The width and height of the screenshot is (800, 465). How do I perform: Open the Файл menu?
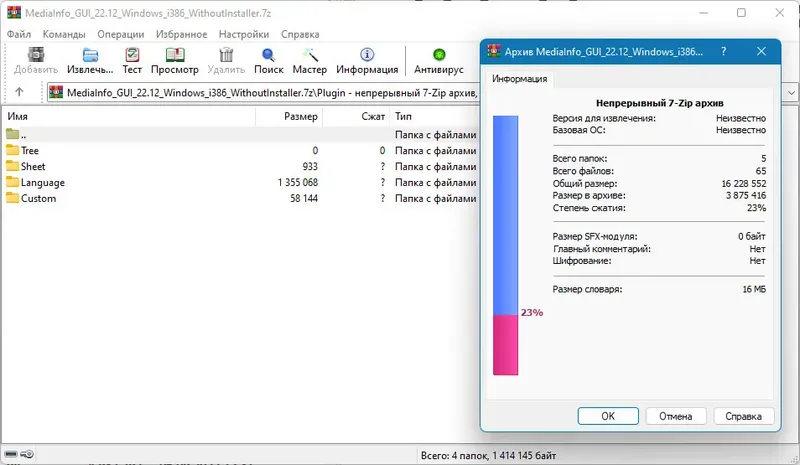pos(19,34)
